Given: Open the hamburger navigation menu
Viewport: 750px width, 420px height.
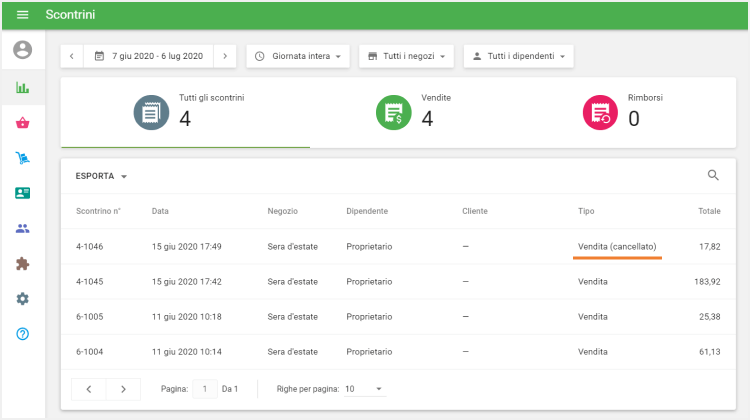Looking at the screenshot, I should [x=22, y=14].
